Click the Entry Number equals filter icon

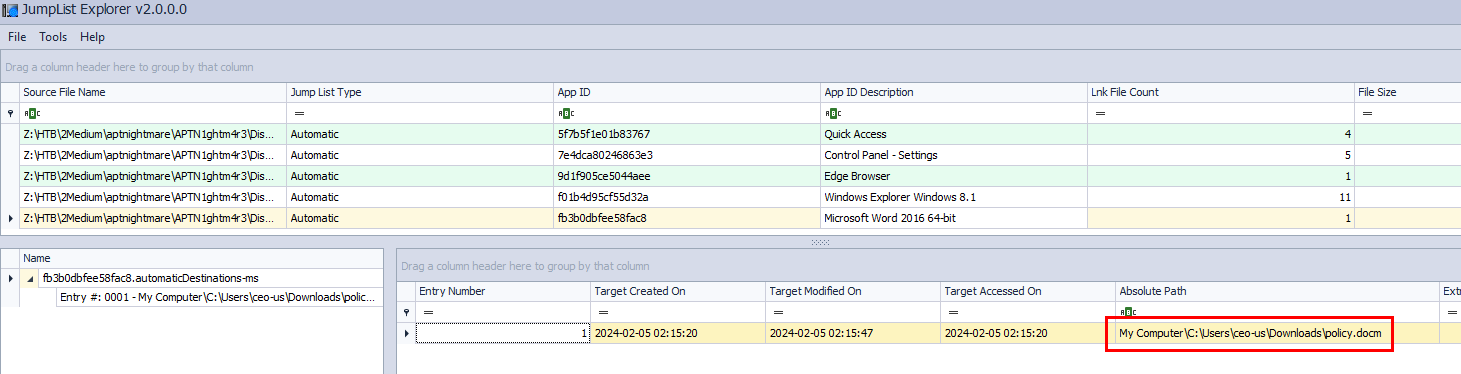pos(427,313)
